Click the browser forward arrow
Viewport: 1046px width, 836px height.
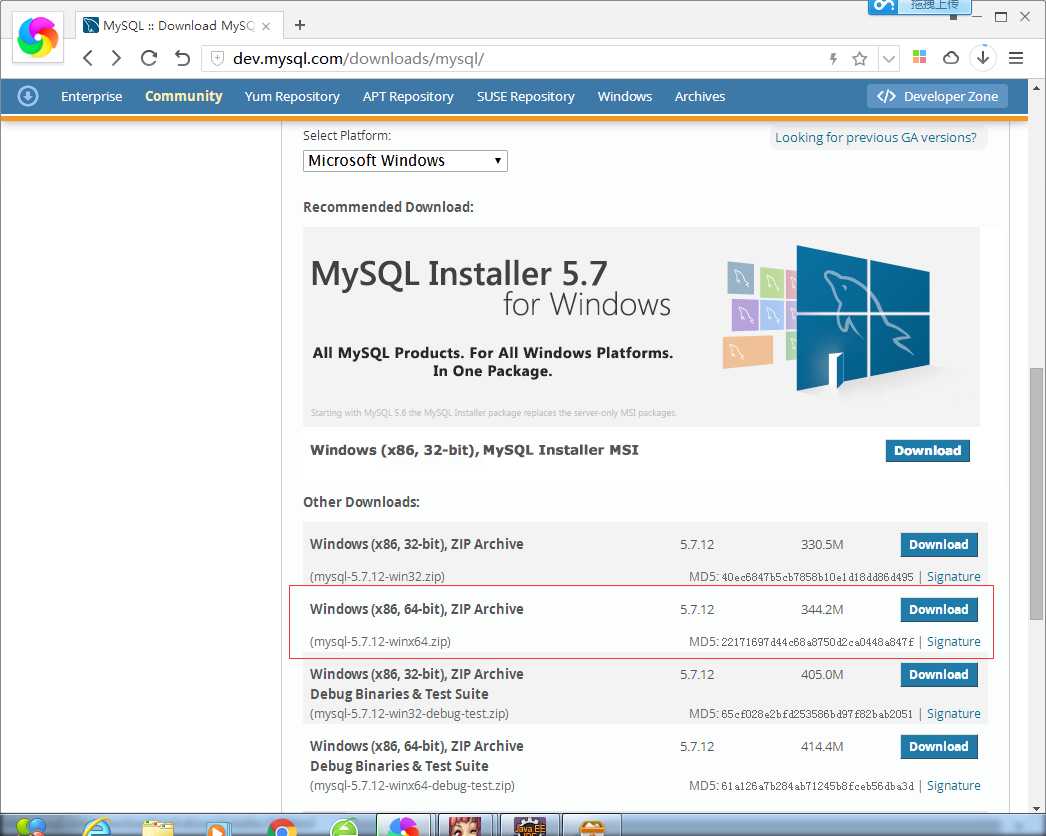[x=117, y=58]
